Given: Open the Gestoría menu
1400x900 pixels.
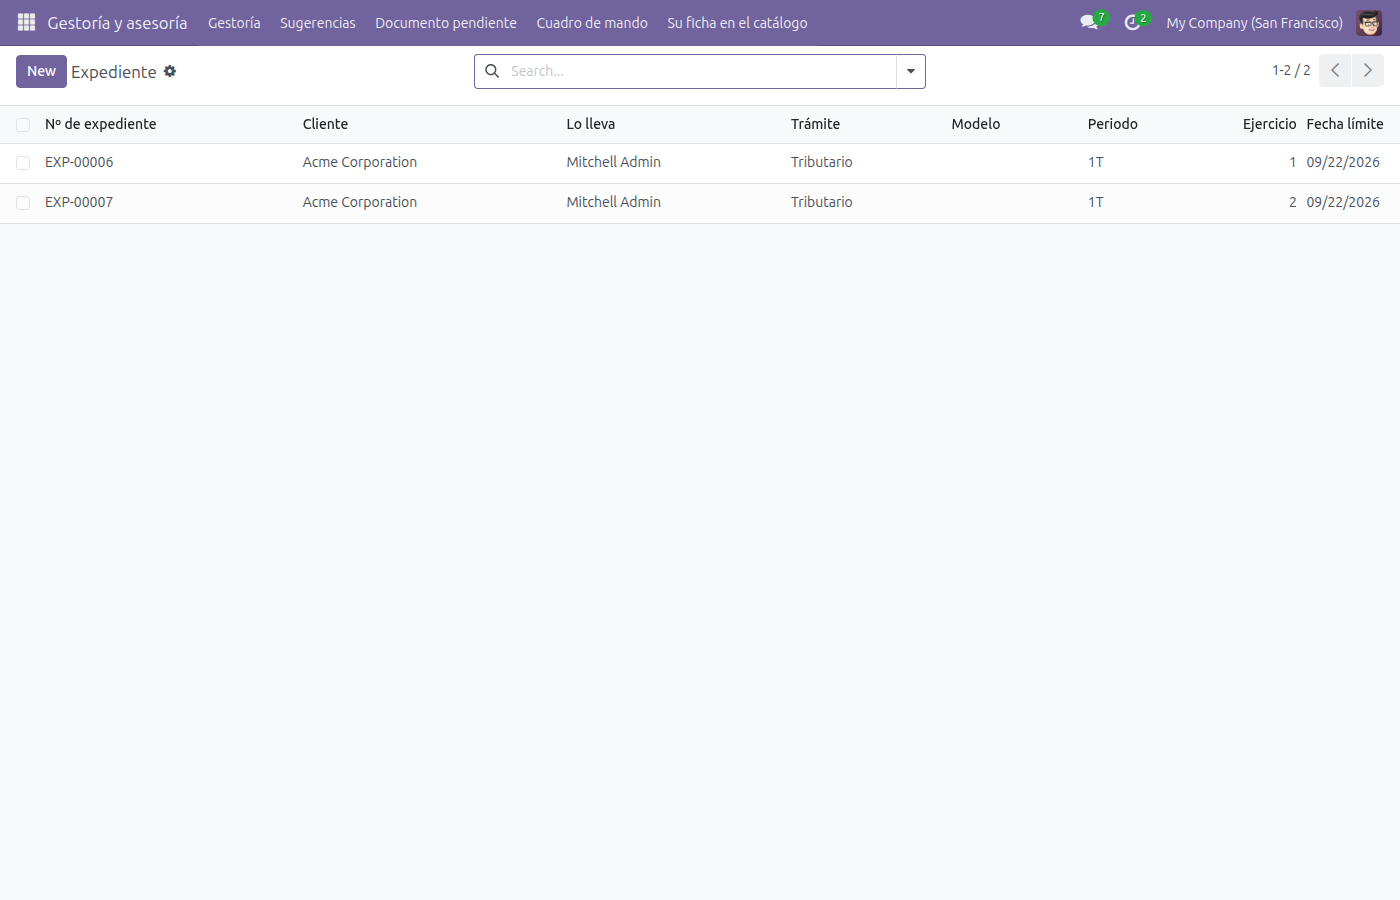Looking at the screenshot, I should 234,23.
